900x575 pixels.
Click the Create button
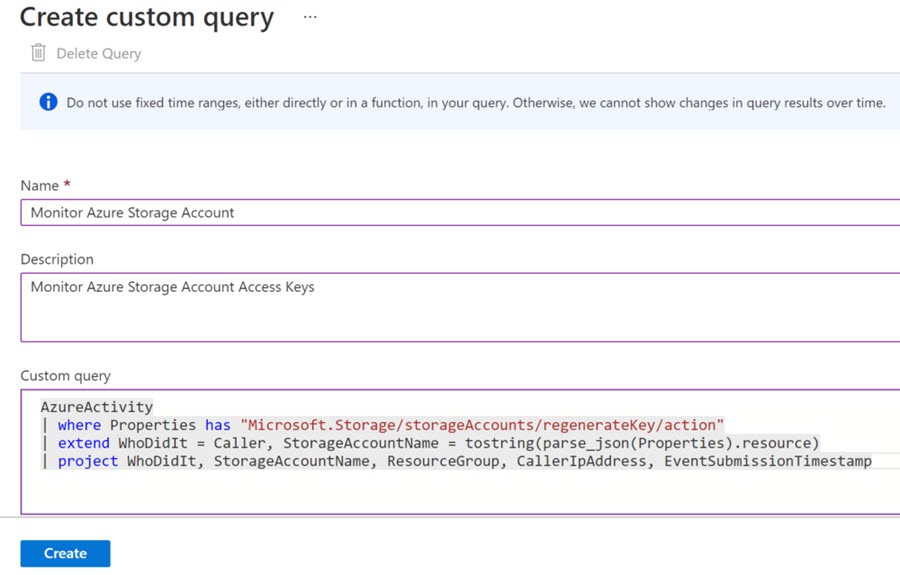[x=65, y=553]
